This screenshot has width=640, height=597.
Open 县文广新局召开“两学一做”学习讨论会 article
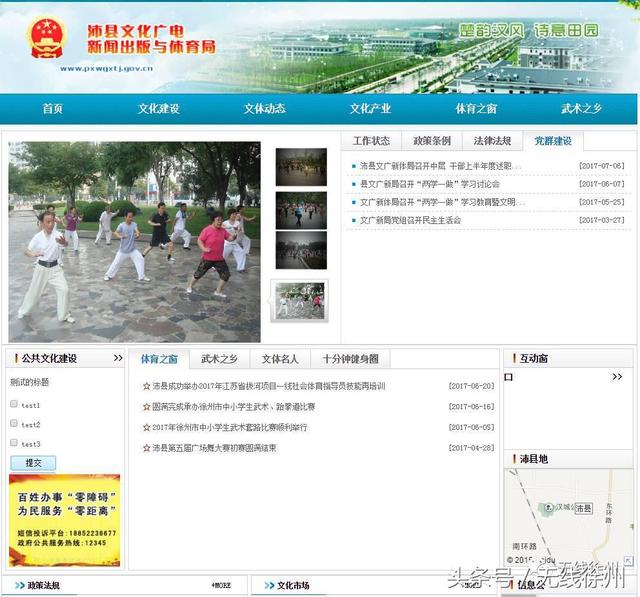tap(430, 184)
